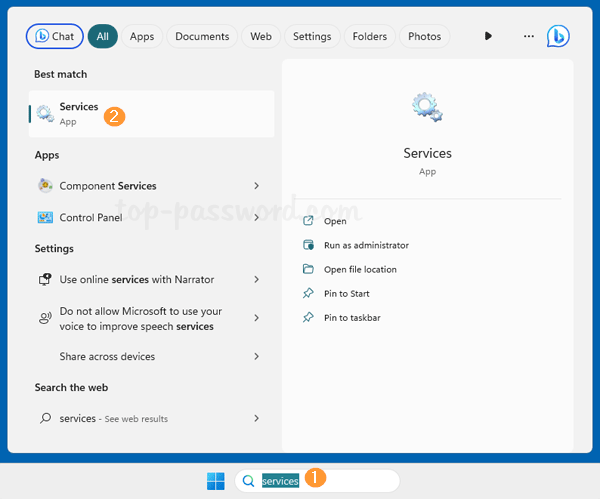The width and height of the screenshot is (600, 499).
Task: Choose Run as administrator for Services
Action: [365, 245]
